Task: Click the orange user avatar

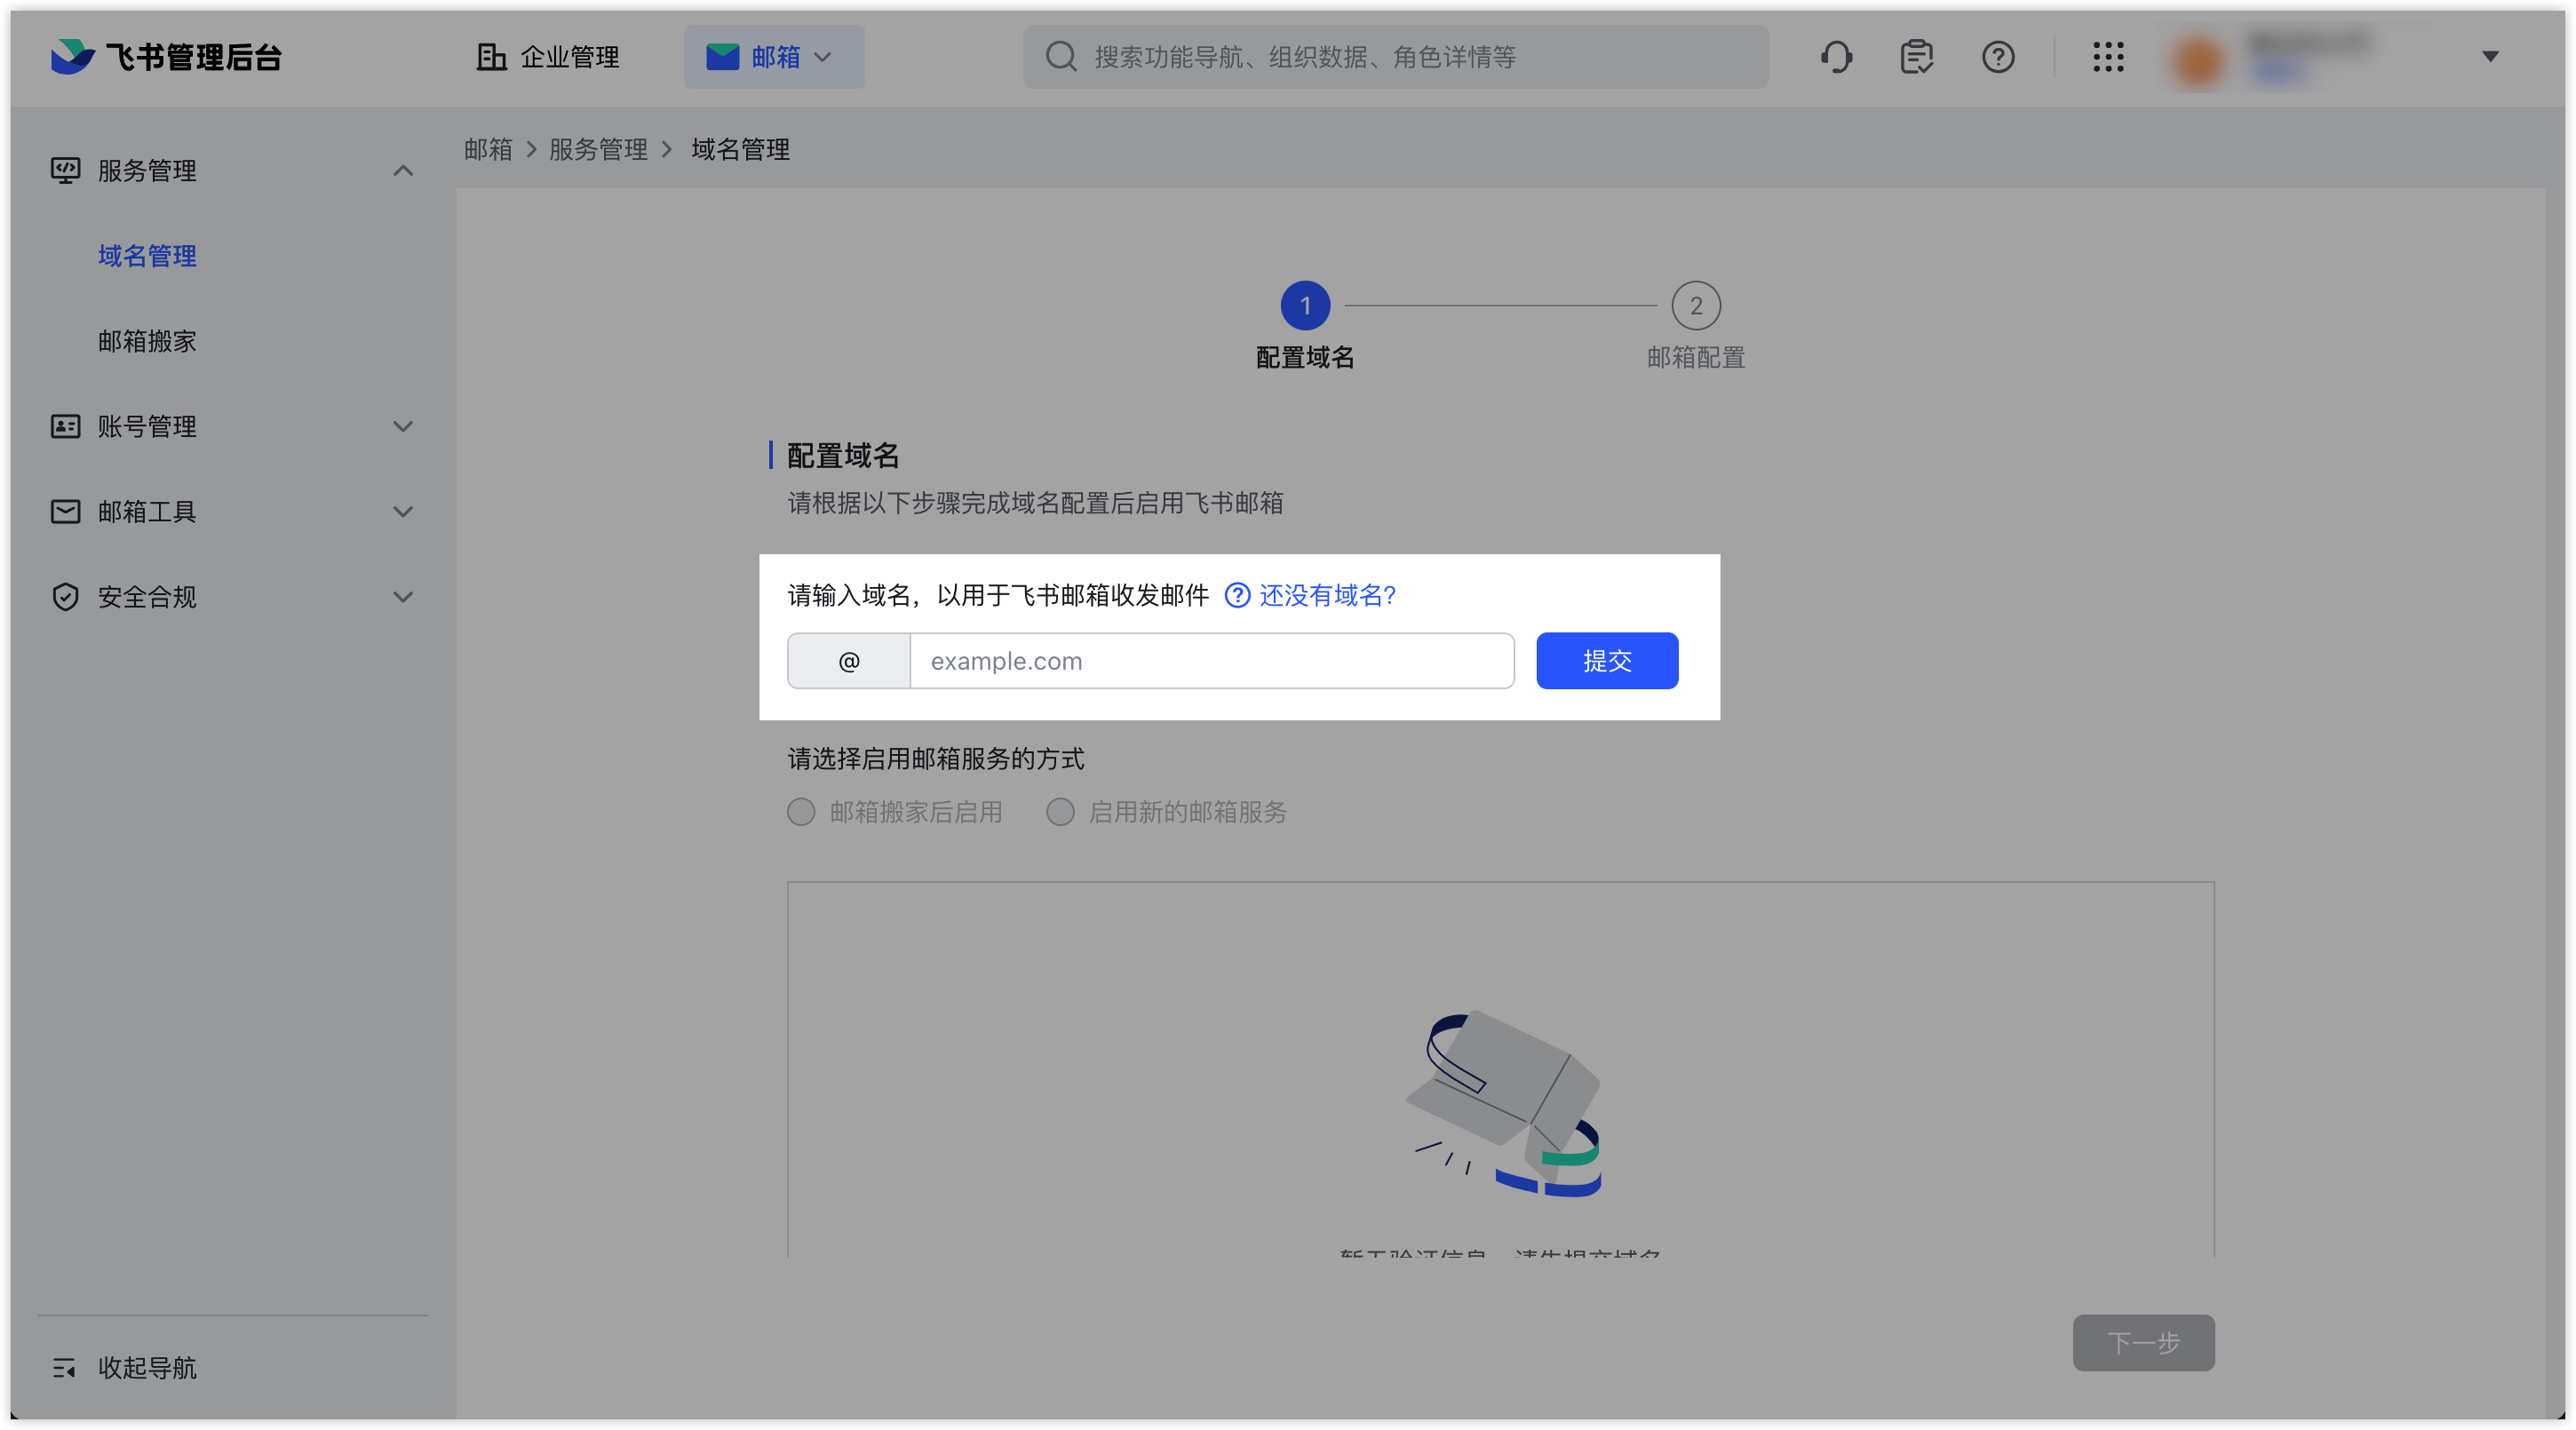Action: pos(2198,60)
